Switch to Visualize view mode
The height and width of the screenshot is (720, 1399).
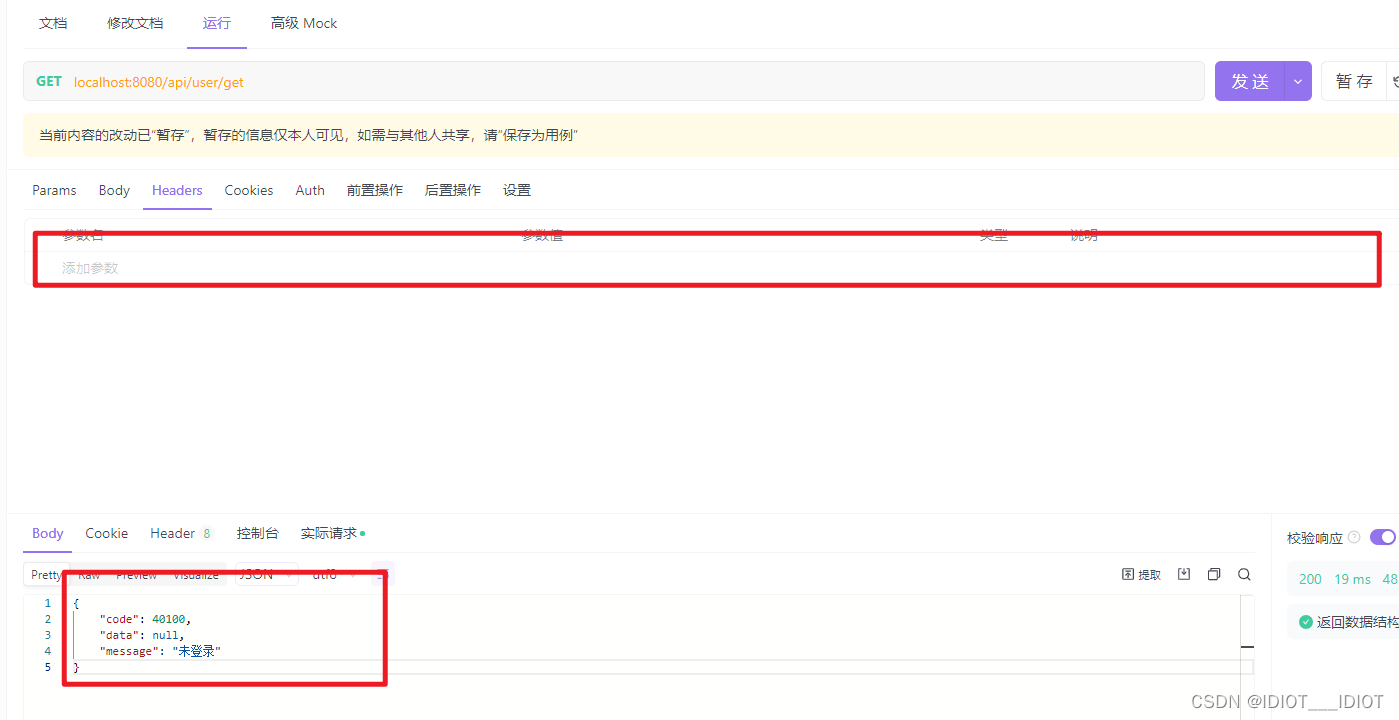coord(195,574)
